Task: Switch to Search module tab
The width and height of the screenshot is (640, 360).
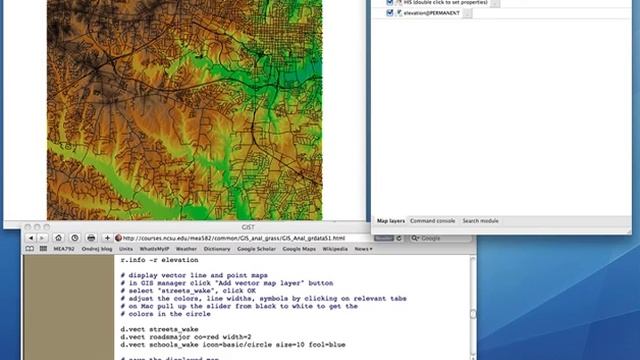Action: [480, 221]
